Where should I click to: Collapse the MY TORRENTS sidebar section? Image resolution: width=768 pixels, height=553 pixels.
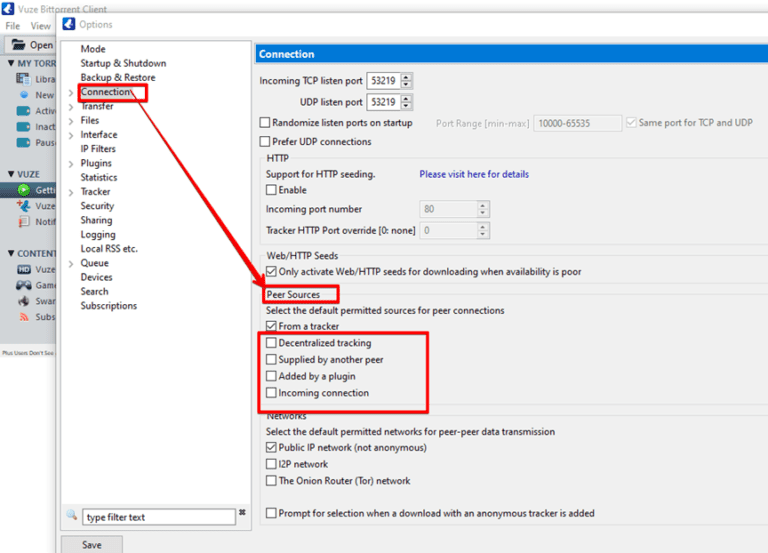[x=9, y=63]
